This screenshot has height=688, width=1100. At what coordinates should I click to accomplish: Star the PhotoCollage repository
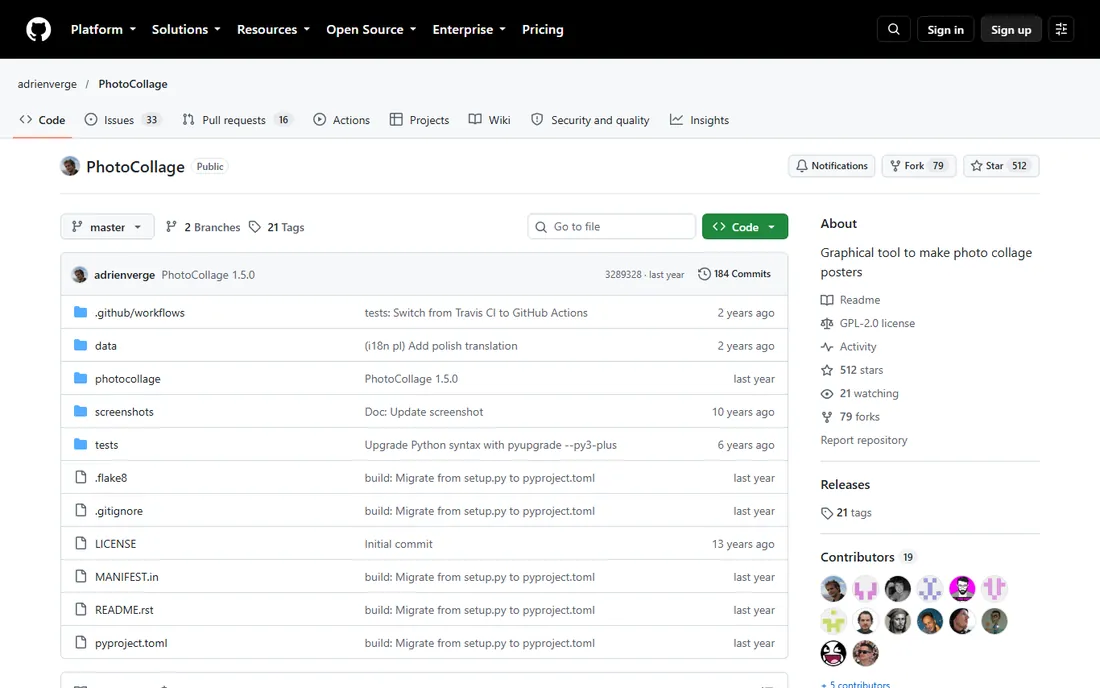pos(1001,166)
